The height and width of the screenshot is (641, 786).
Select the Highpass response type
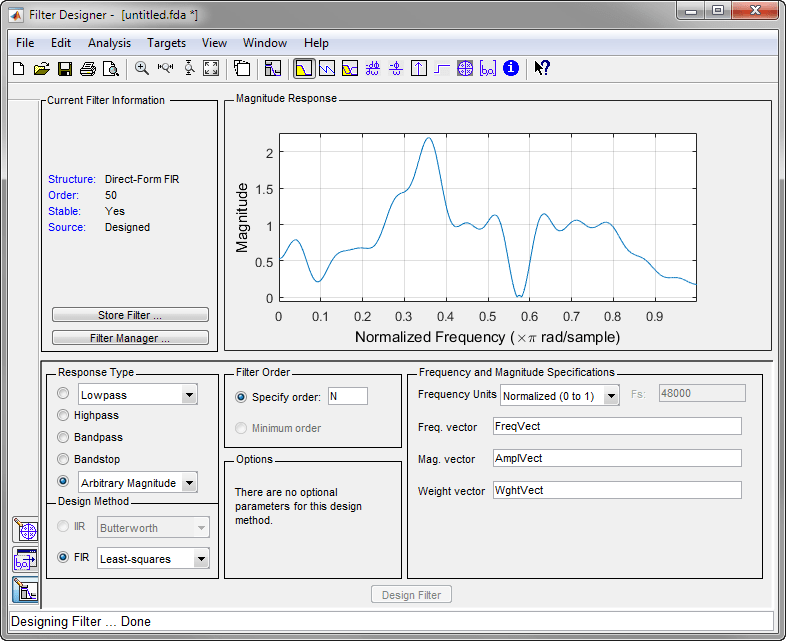point(64,415)
